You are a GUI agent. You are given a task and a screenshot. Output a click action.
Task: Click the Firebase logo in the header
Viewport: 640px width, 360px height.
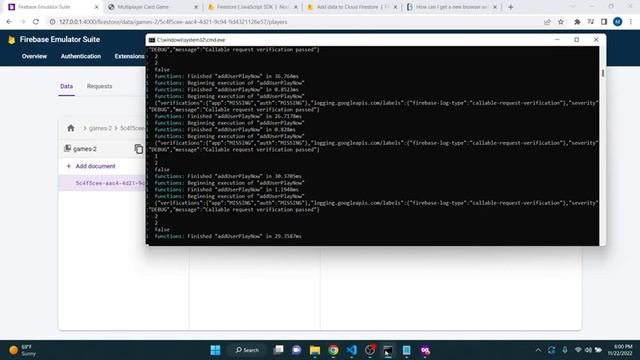(x=12, y=40)
